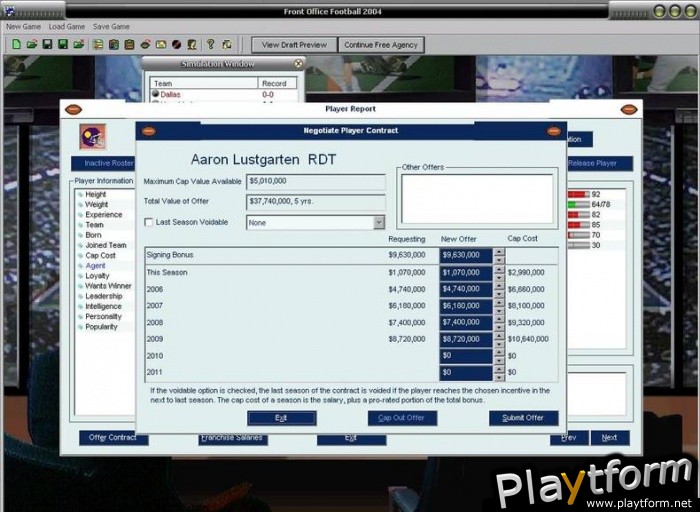Click the Signing Bonus new offer field
Screen dimensions: 700x512
click(466, 255)
